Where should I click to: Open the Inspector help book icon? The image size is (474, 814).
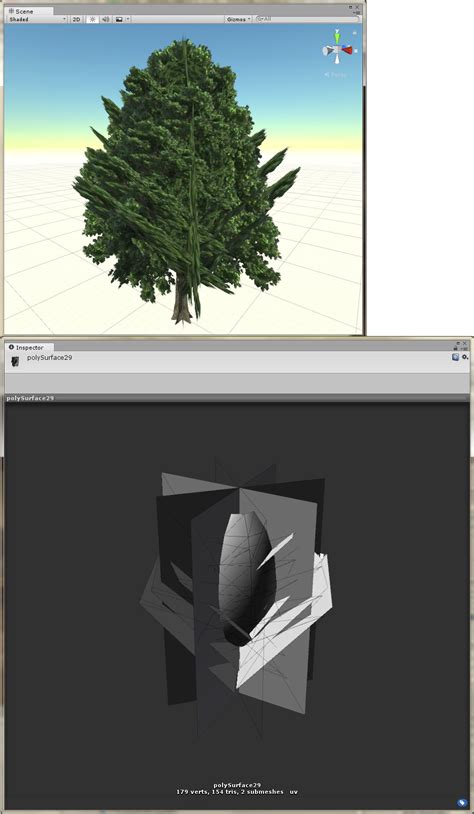(455, 357)
